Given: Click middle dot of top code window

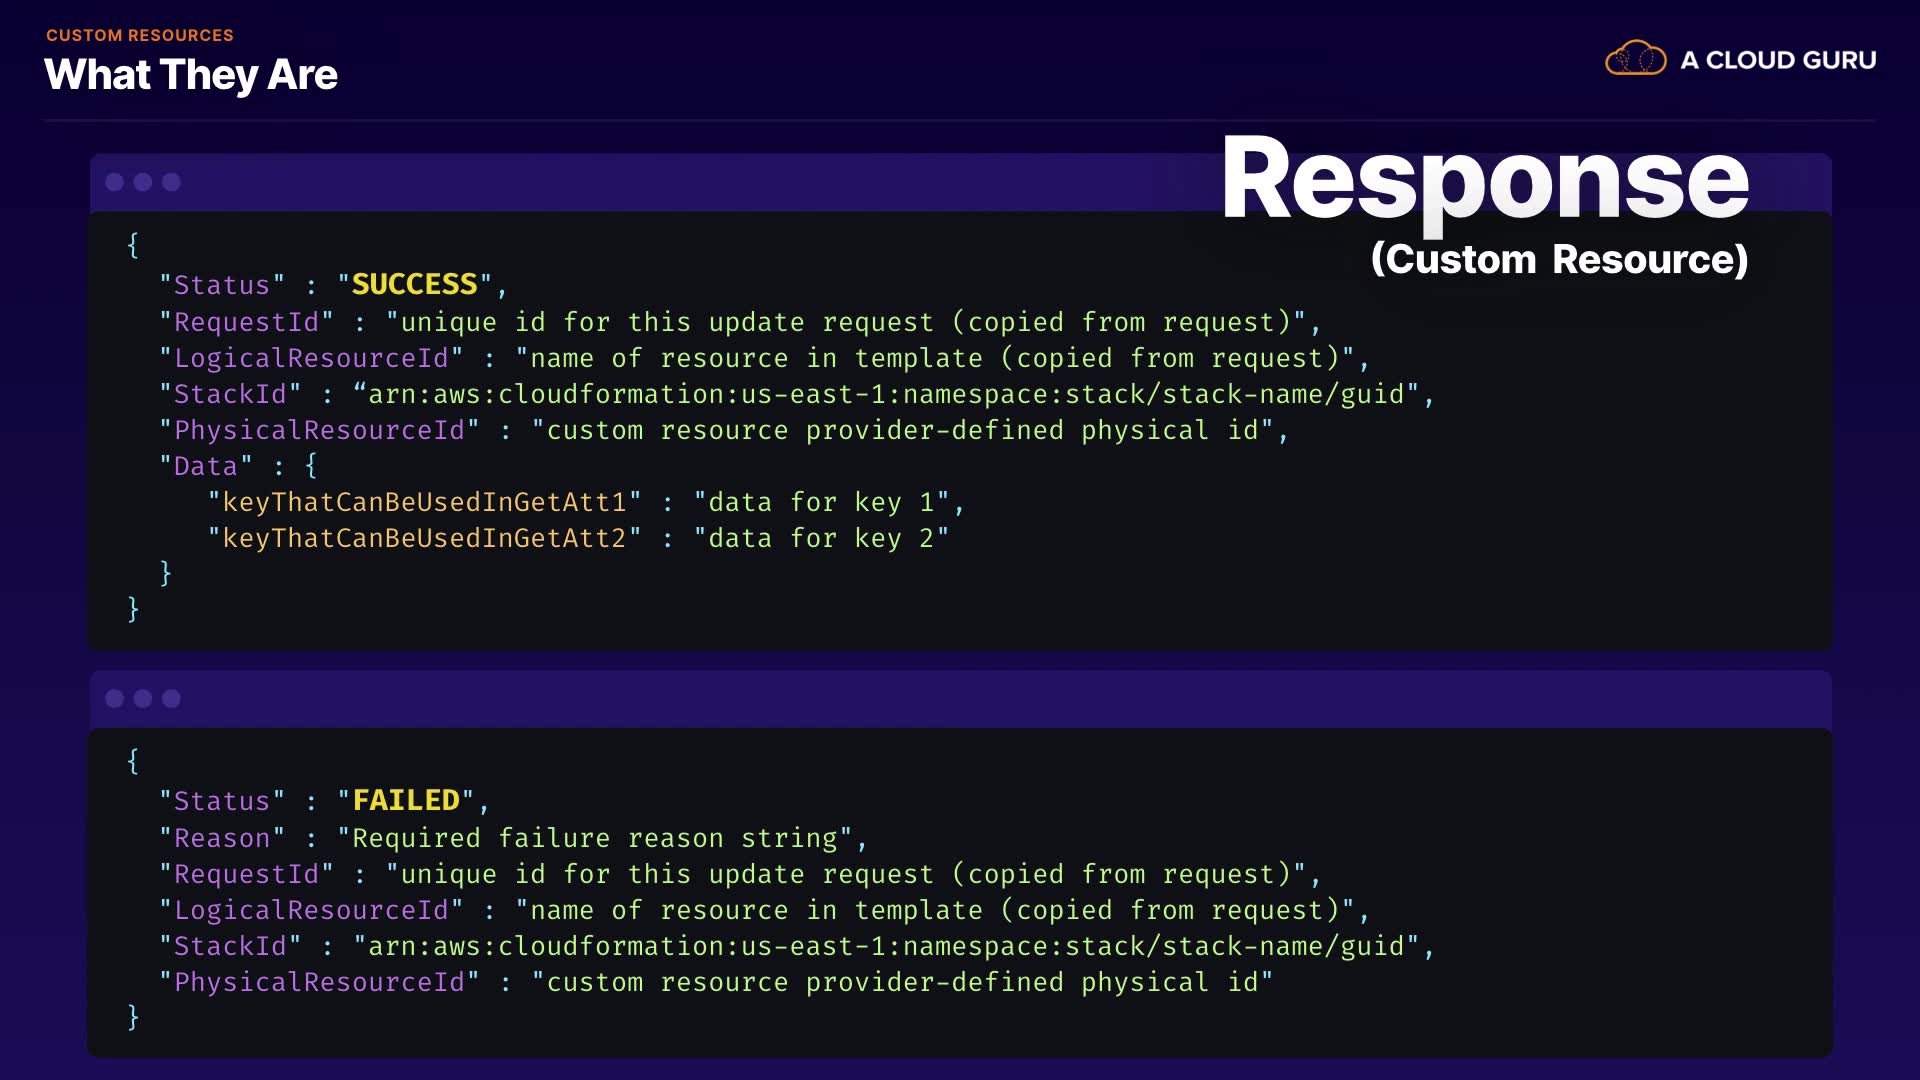Looking at the screenshot, I should click(143, 182).
